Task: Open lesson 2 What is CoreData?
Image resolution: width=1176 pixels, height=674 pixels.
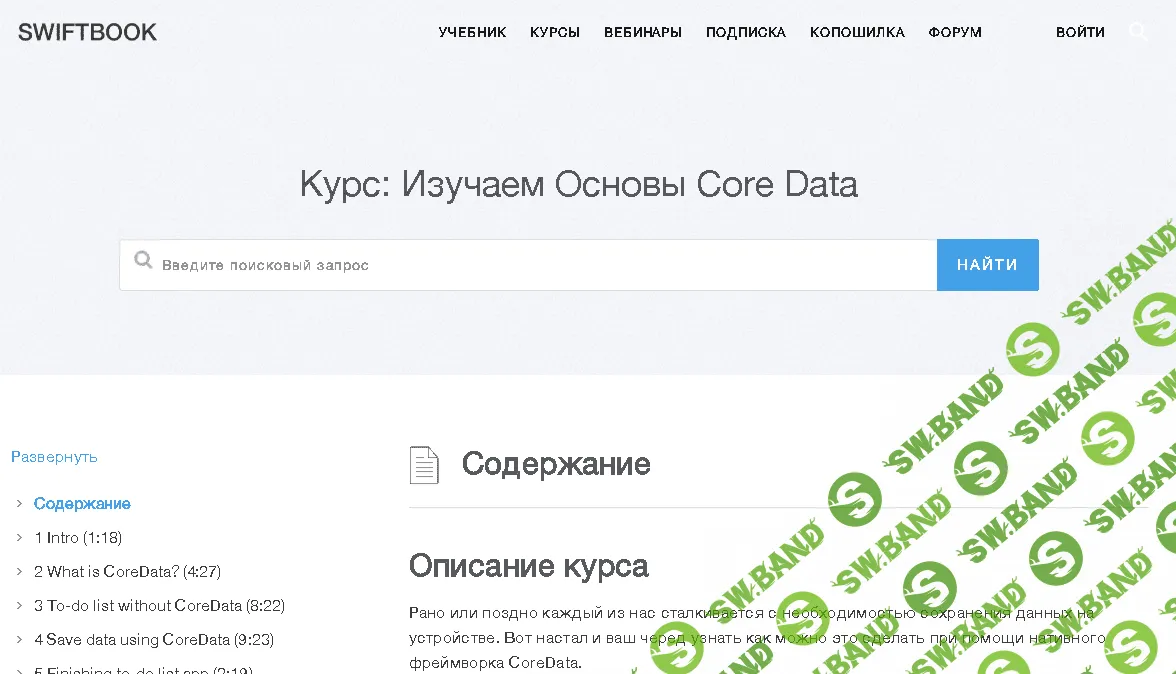Action: coord(126,572)
